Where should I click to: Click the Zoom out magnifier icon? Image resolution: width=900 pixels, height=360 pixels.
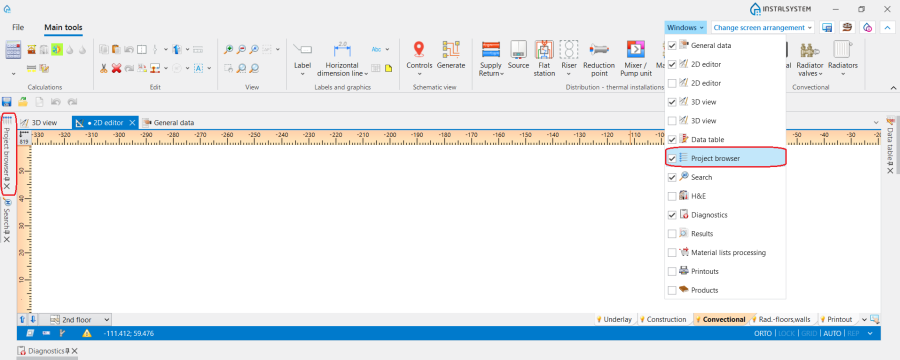coord(242,49)
